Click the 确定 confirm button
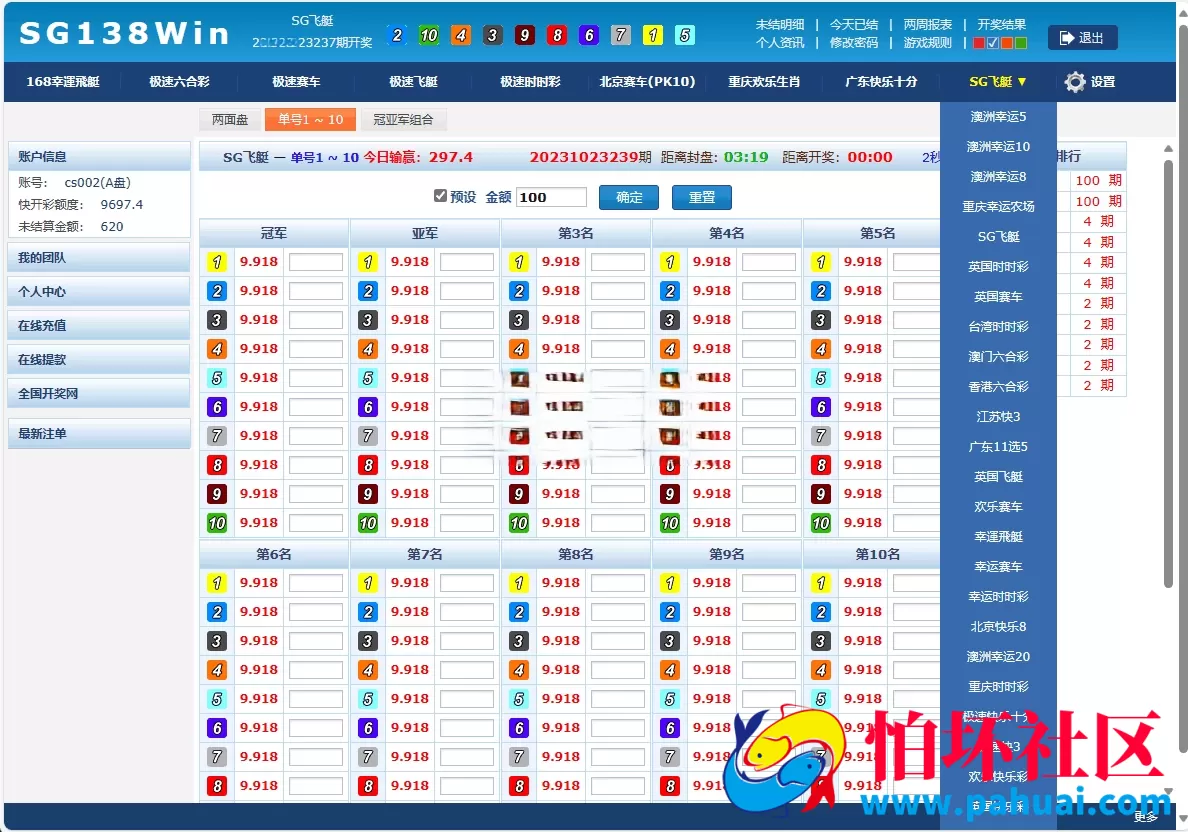 [629, 197]
